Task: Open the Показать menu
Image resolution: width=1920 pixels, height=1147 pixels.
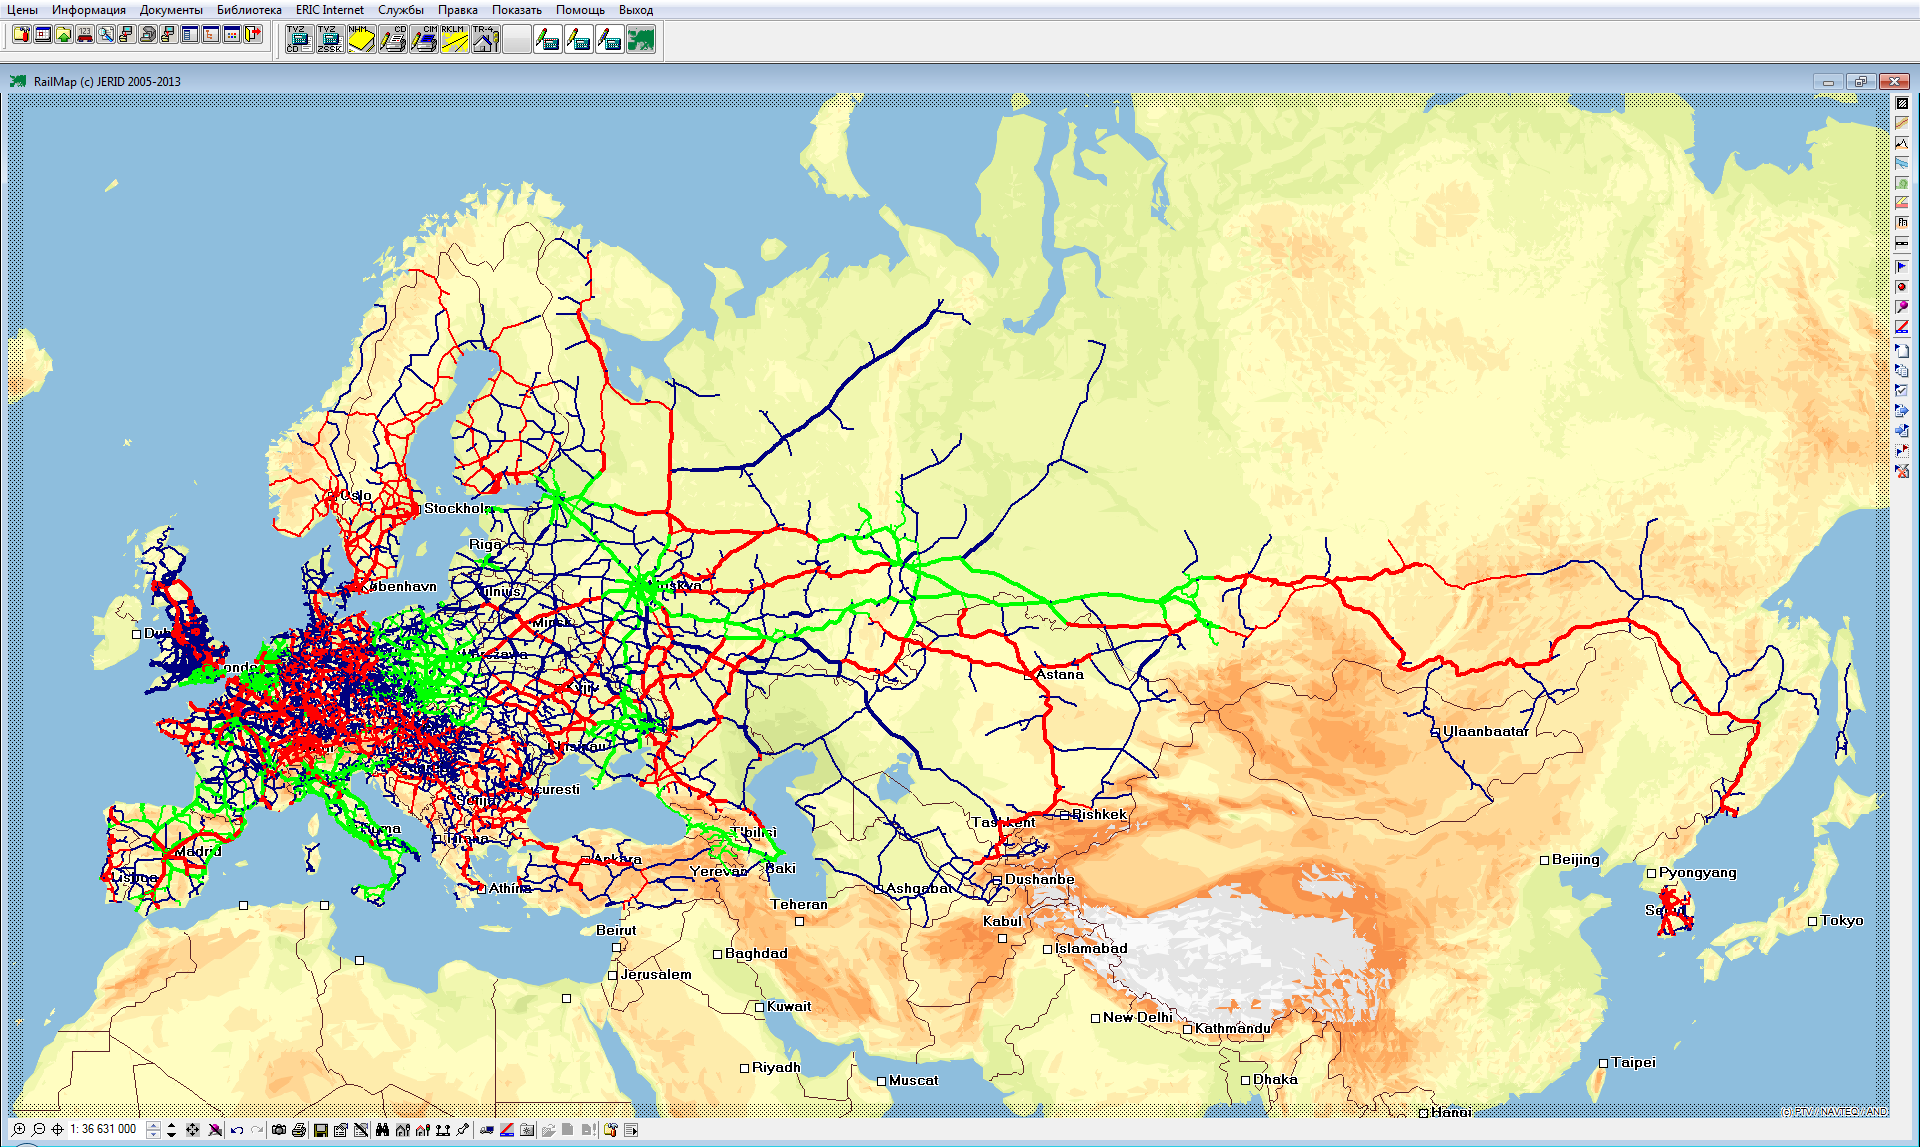Action: (x=516, y=10)
